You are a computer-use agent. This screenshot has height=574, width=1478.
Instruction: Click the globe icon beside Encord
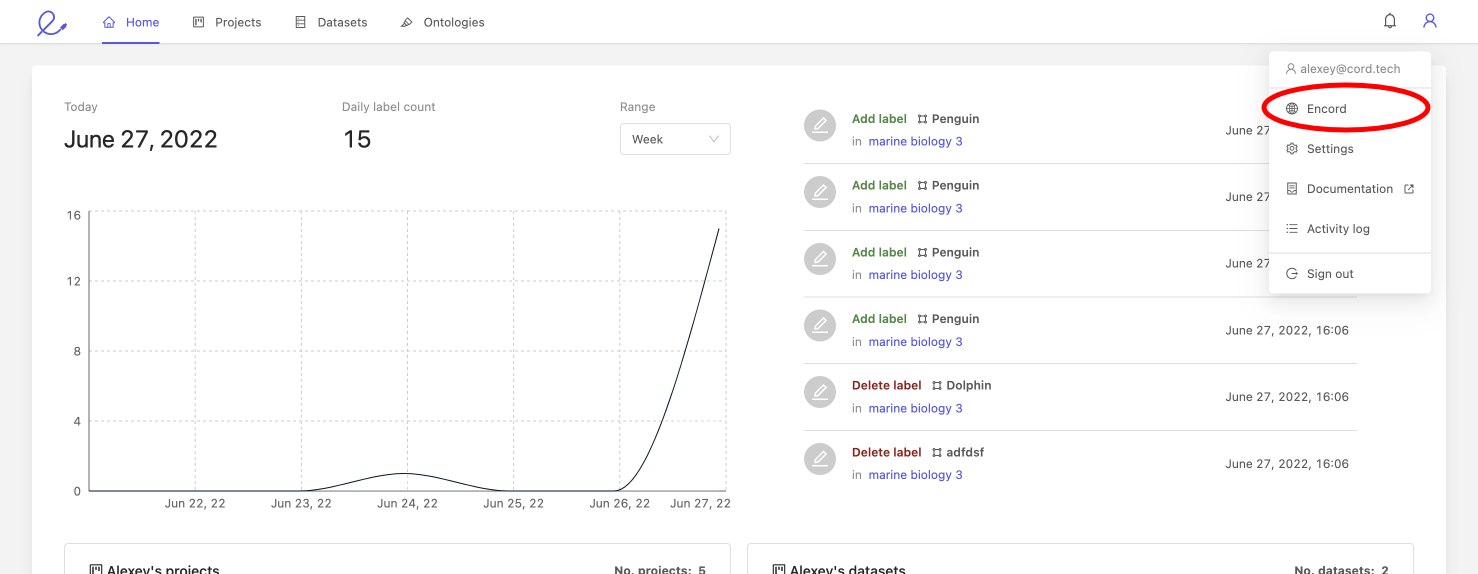1292,109
